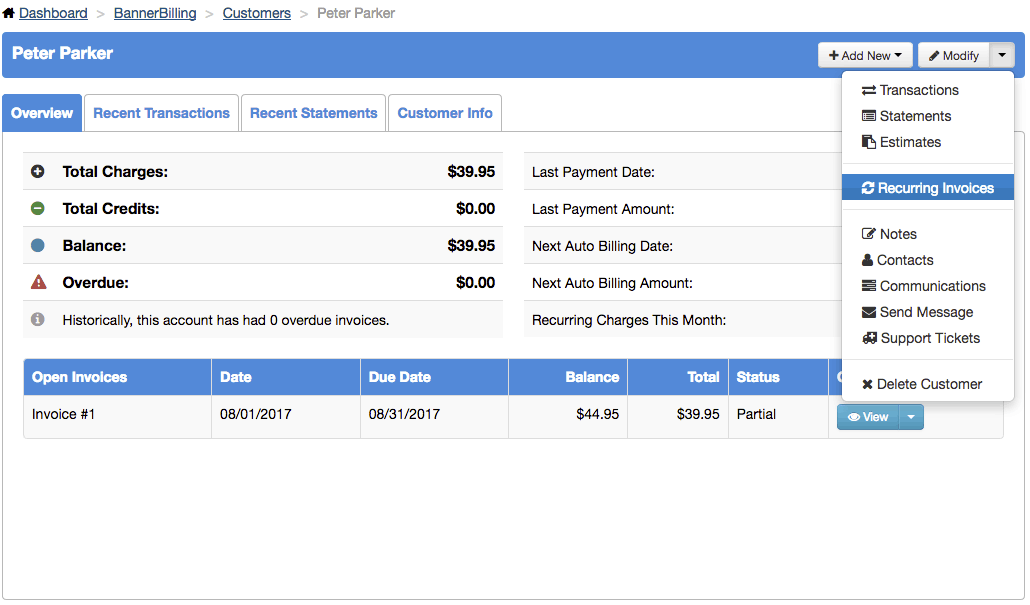
Task: Click the Invoice #1 row entry
Action: (x=63, y=414)
